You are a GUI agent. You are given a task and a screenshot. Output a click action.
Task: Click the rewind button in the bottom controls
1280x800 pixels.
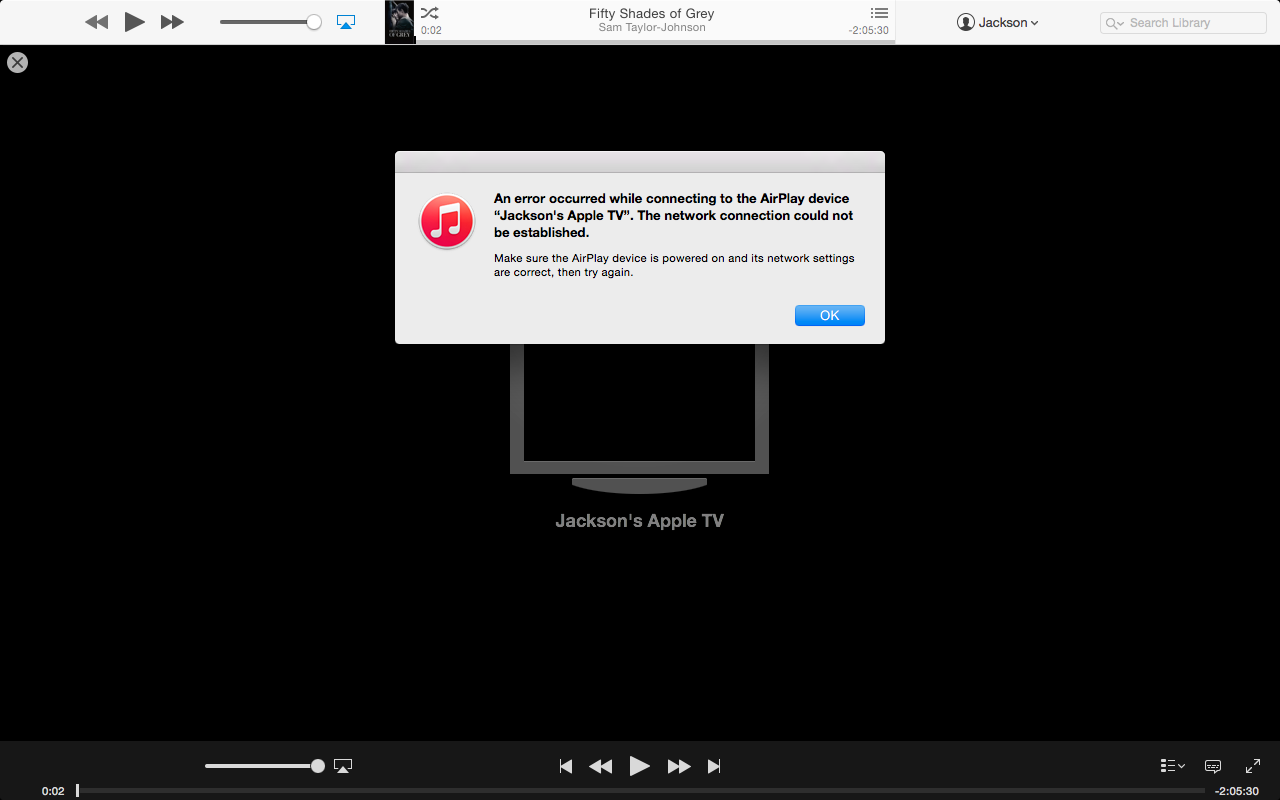pyautogui.click(x=600, y=766)
